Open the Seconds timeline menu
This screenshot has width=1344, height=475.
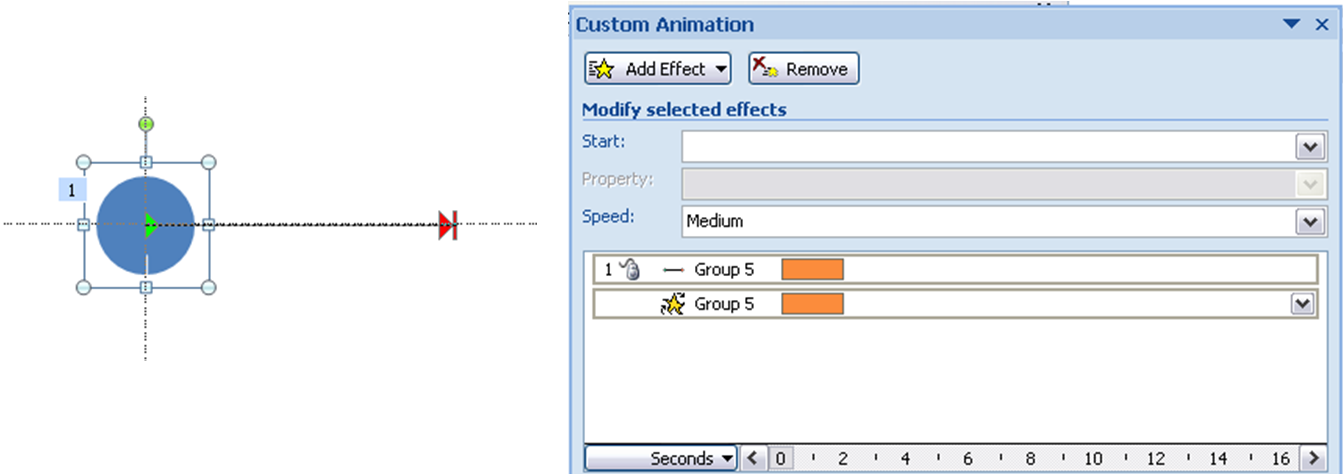click(661, 459)
